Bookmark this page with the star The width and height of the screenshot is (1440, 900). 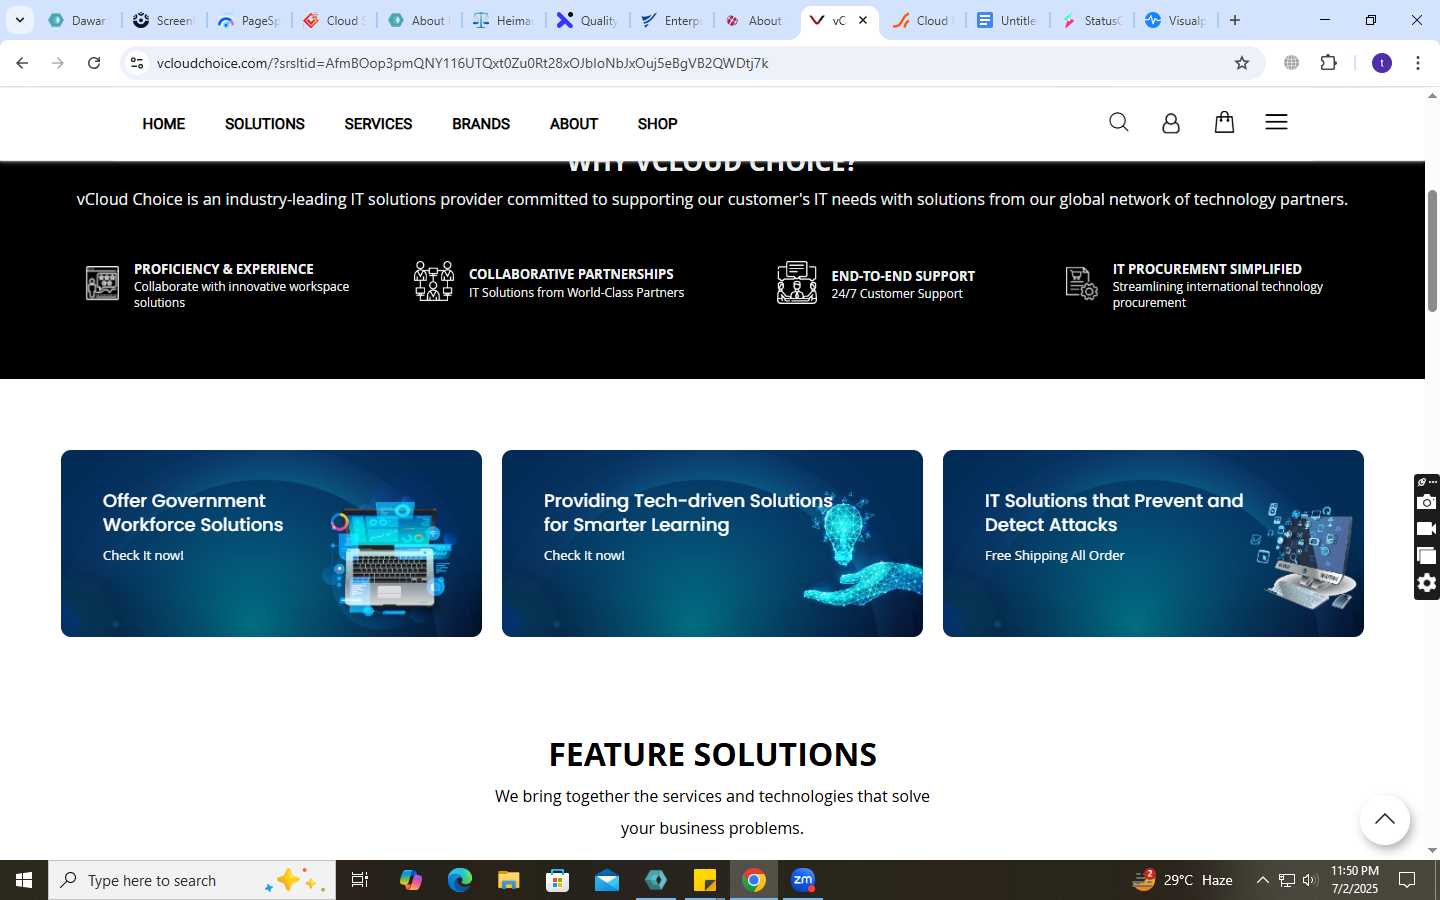1242,63
